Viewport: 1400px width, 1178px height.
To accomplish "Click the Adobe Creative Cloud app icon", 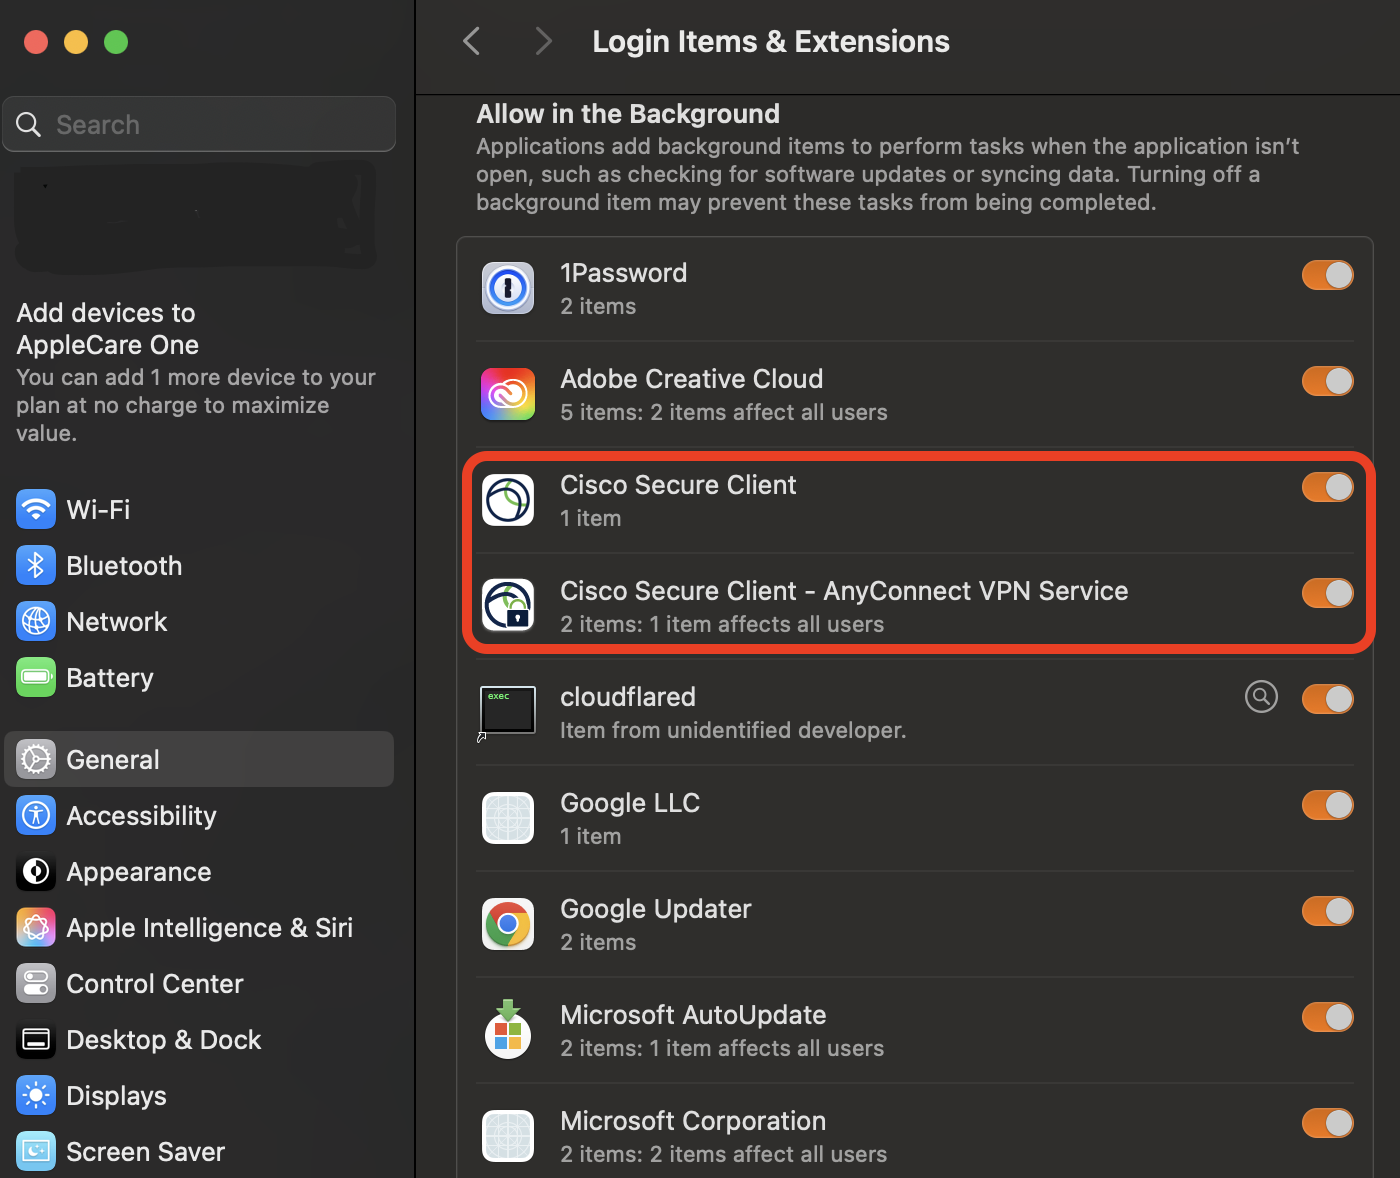I will [508, 394].
